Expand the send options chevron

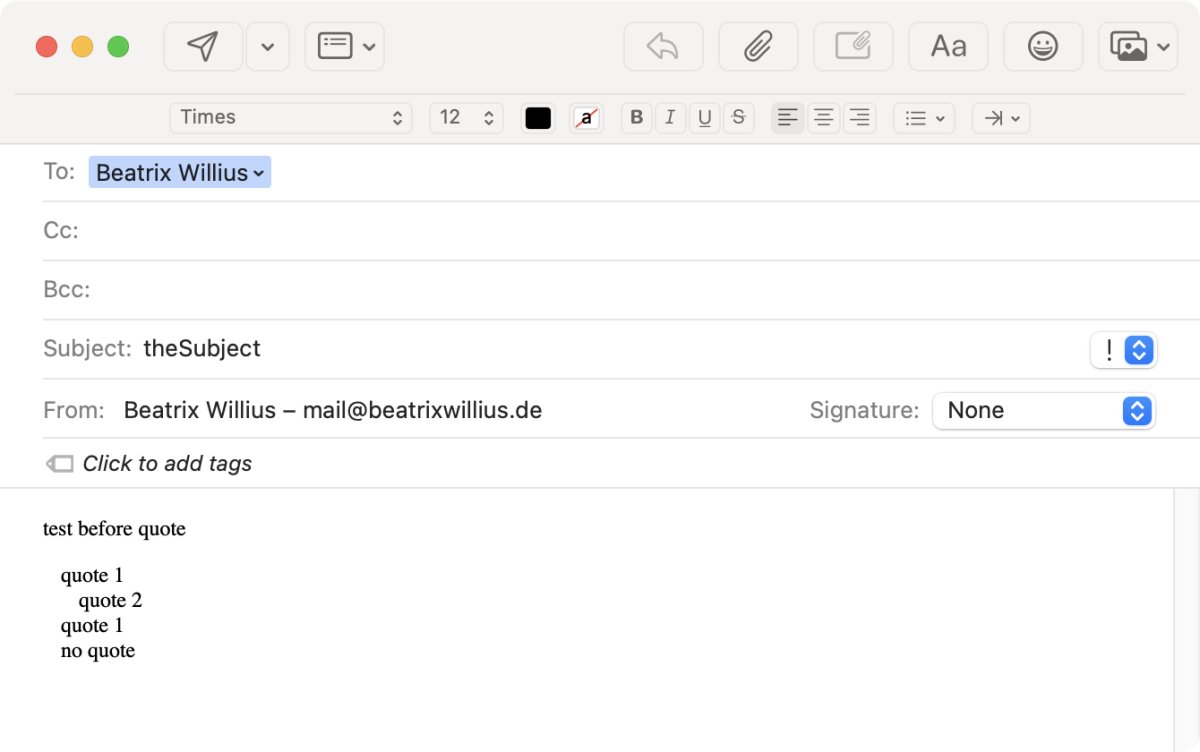tap(267, 47)
